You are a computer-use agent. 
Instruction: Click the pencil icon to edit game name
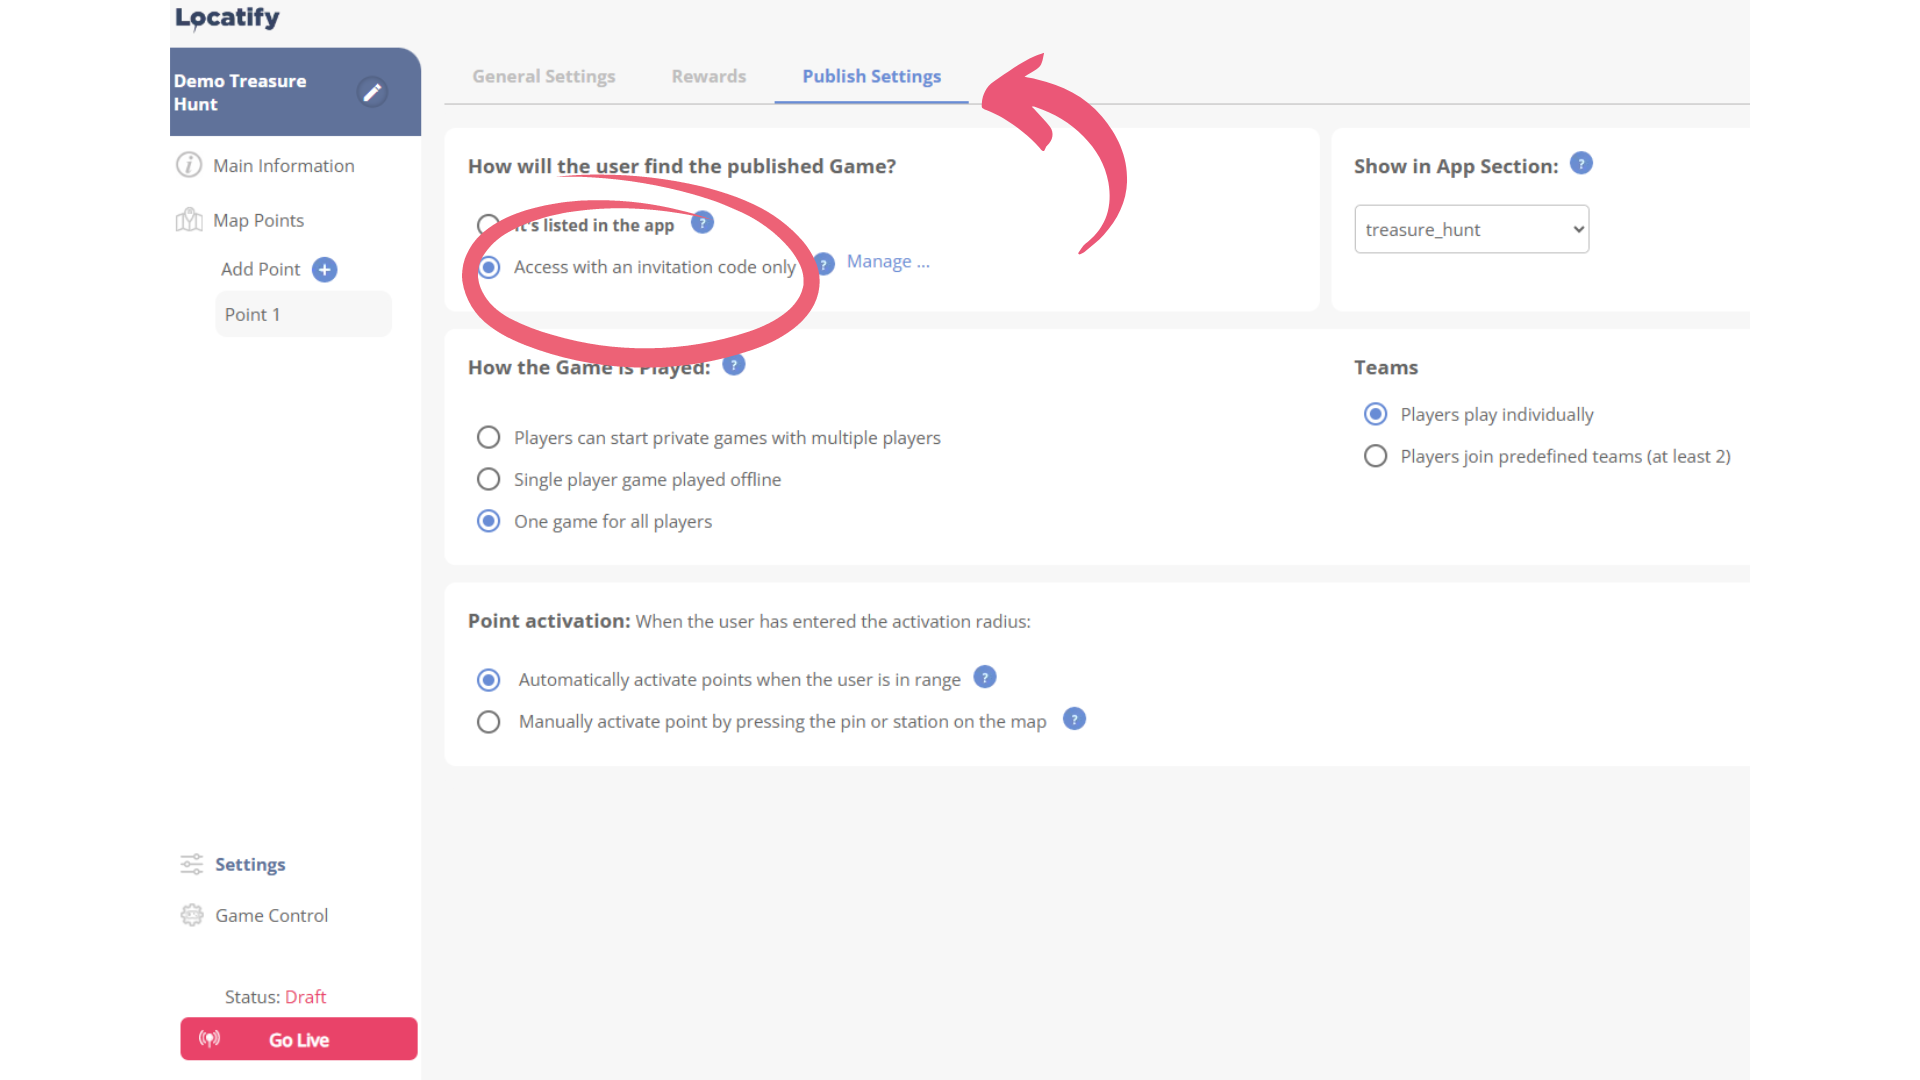coord(372,92)
